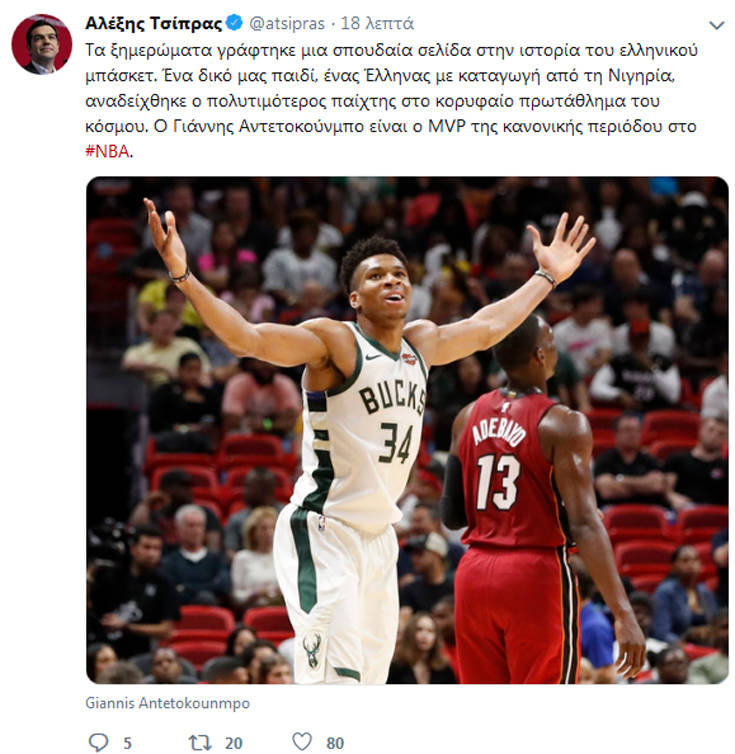Click the retweet count 20
Screen dimensions: 735x754
(234, 743)
